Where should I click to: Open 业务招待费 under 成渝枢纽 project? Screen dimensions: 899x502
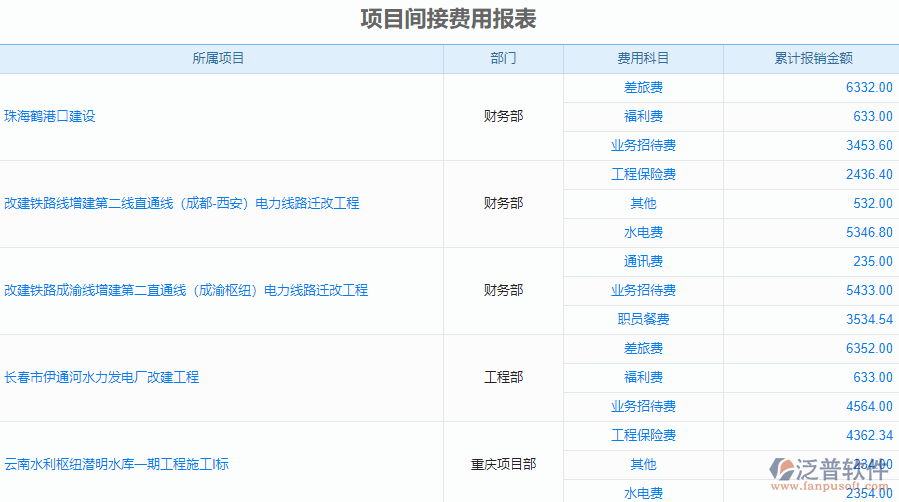click(643, 291)
